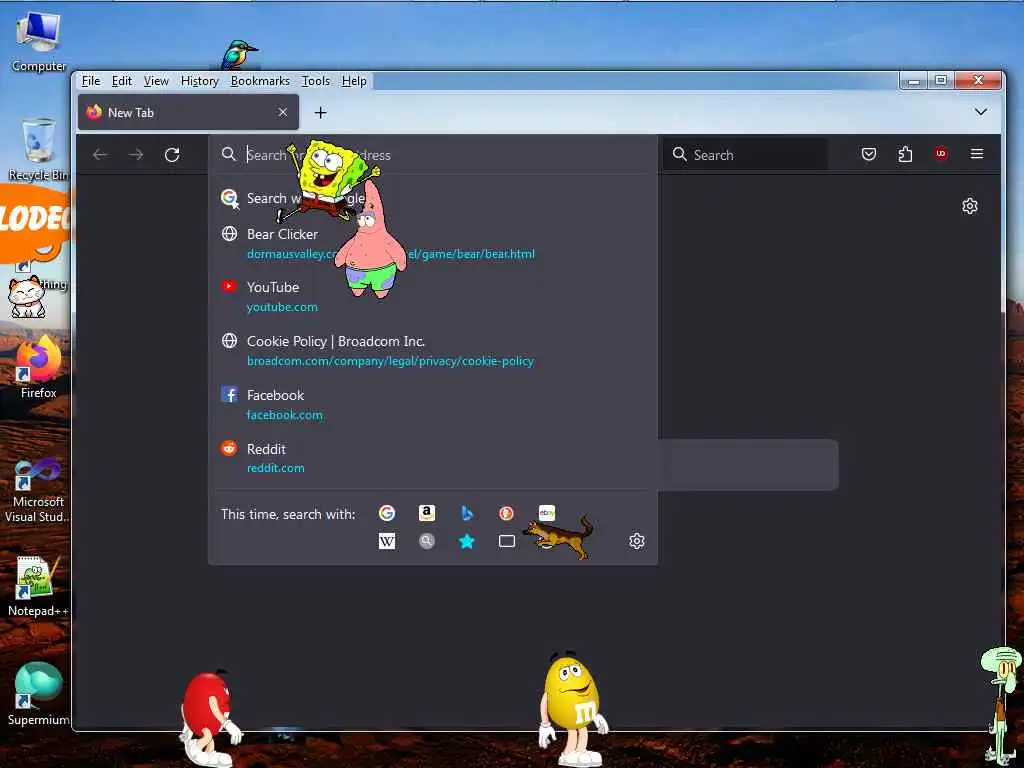Search this time with Amazon icon
Image resolution: width=1024 pixels, height=768 pixels.
[426, 513]
